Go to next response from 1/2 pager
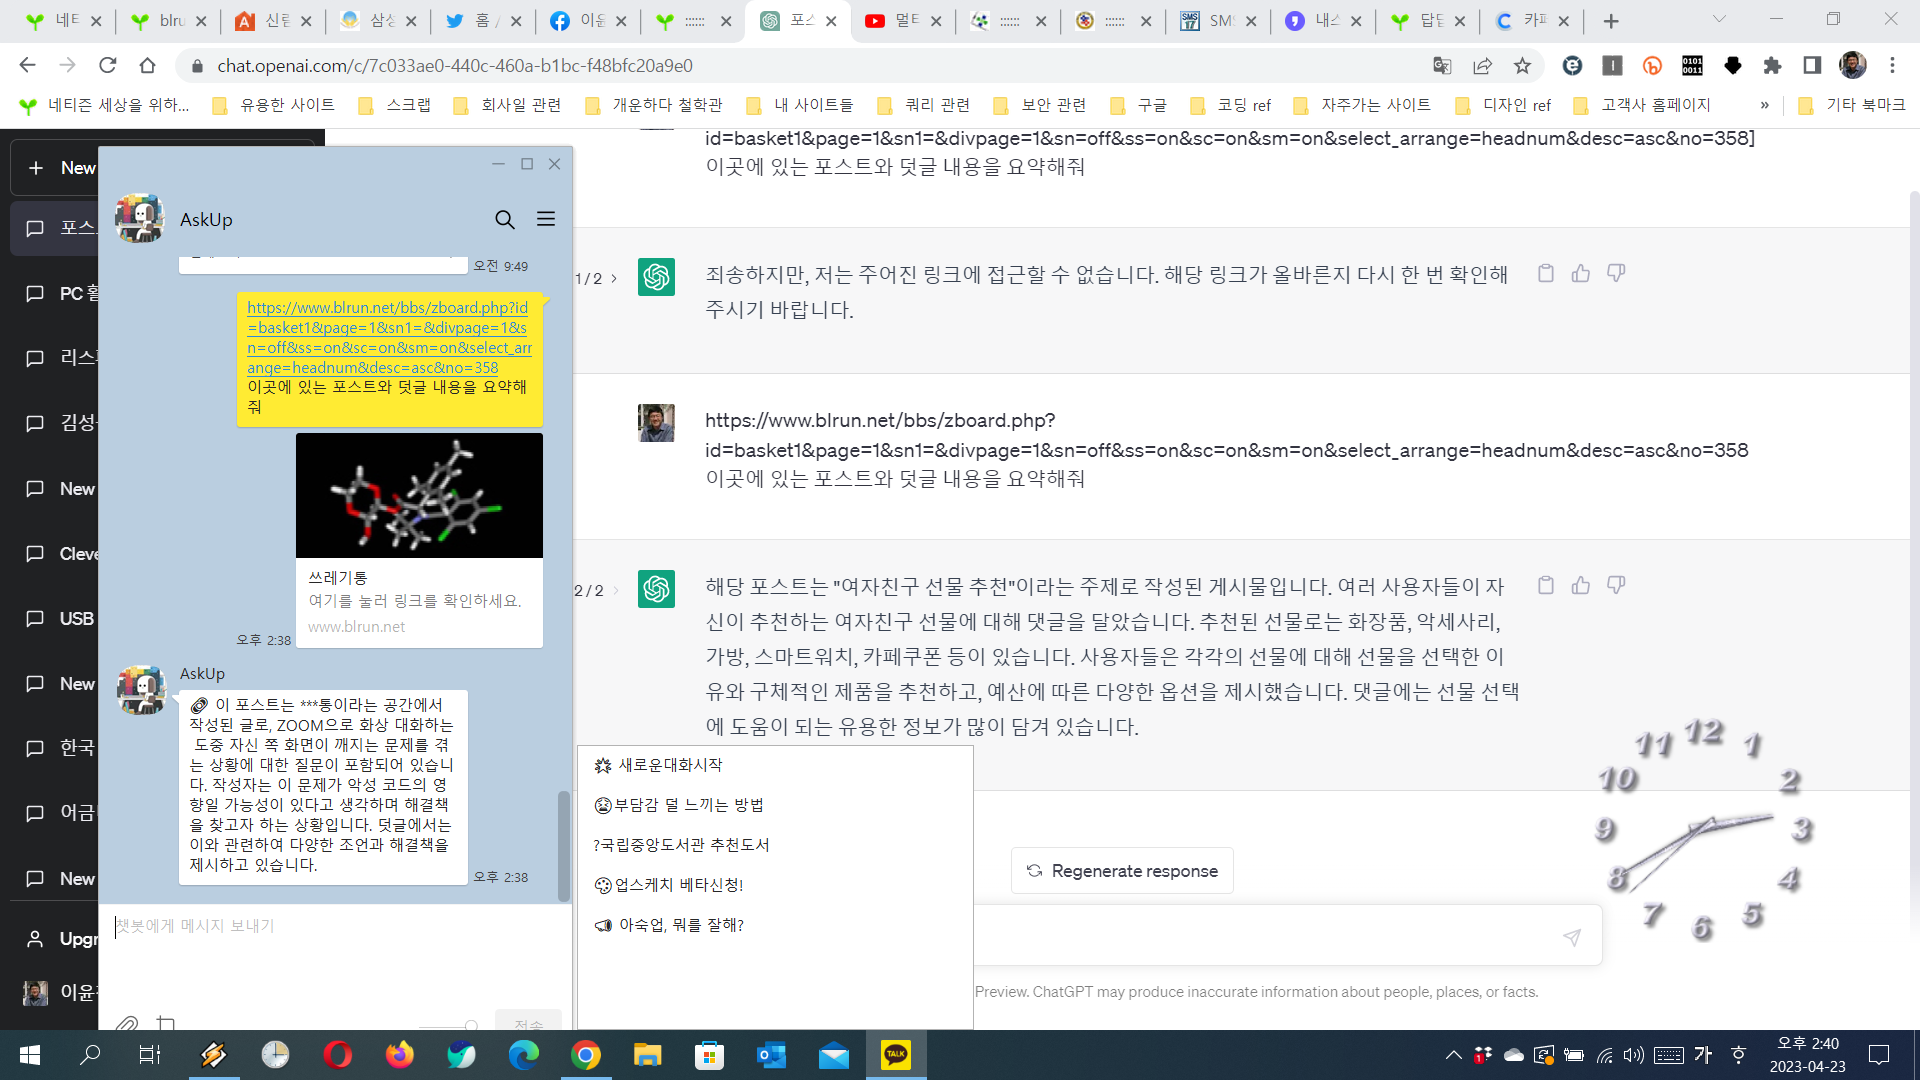 click(x=614, y=278)
